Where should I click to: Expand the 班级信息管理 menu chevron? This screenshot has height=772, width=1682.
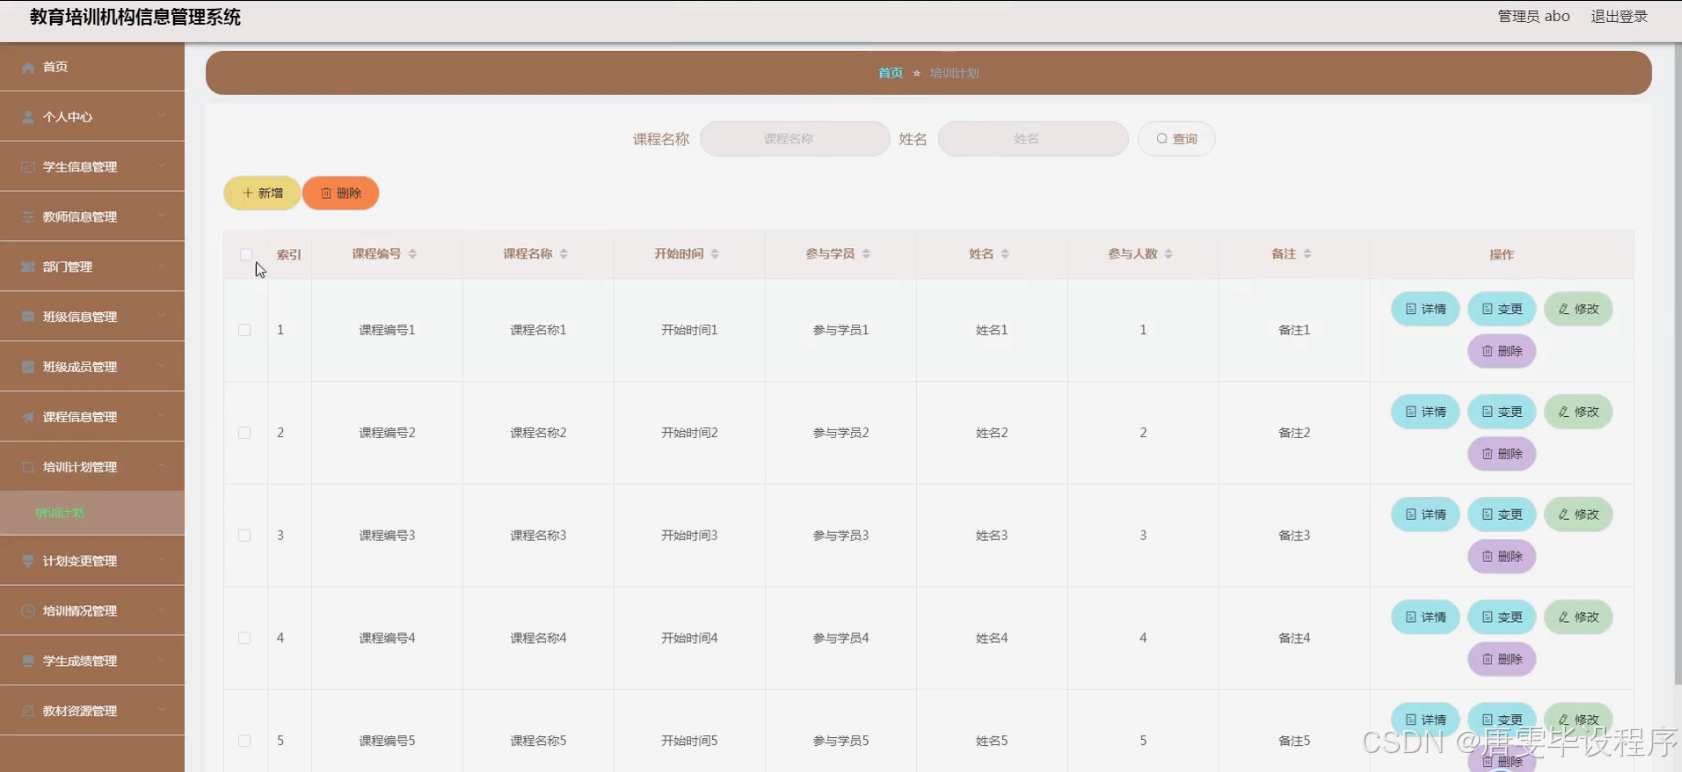pyautogui.click(x=162, y=316)
